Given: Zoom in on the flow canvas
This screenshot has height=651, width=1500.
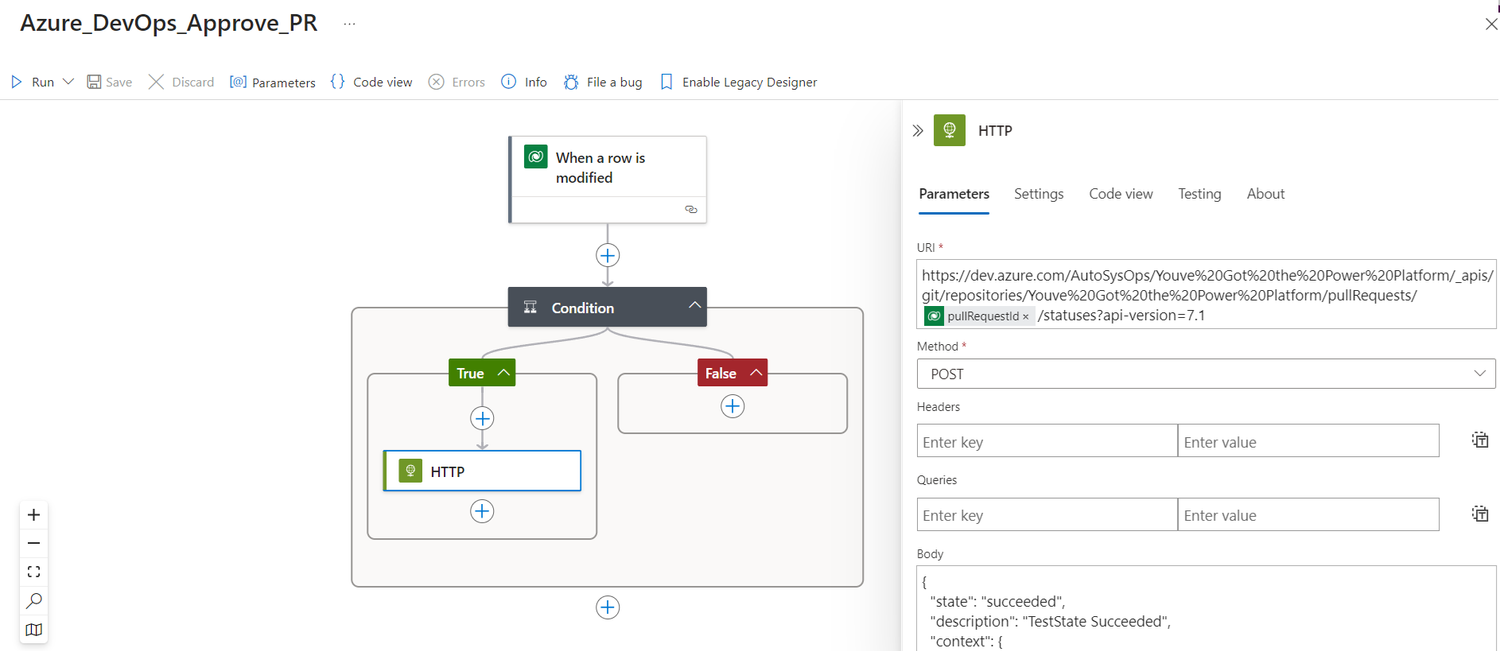Looking at the screenshot, I should coord(34,514).
